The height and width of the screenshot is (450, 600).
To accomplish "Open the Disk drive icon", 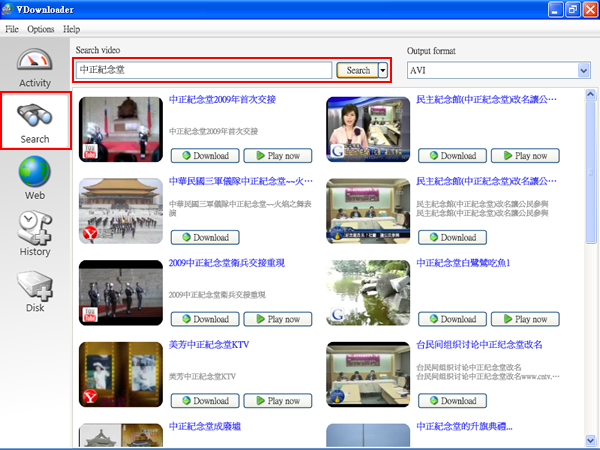I will pos(34,285).
